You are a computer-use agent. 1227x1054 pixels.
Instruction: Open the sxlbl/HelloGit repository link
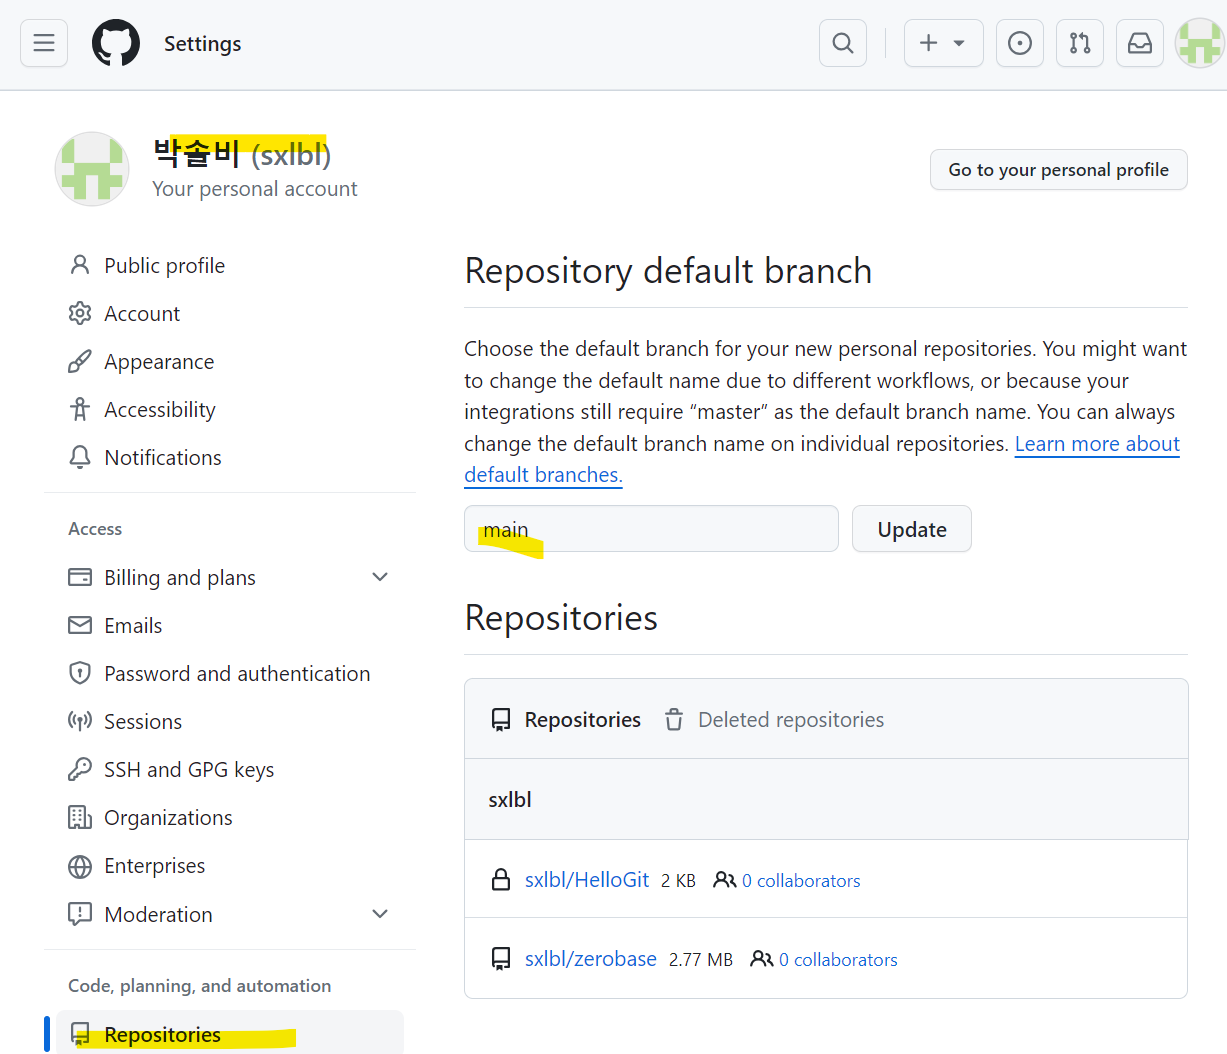pos(587,880)
